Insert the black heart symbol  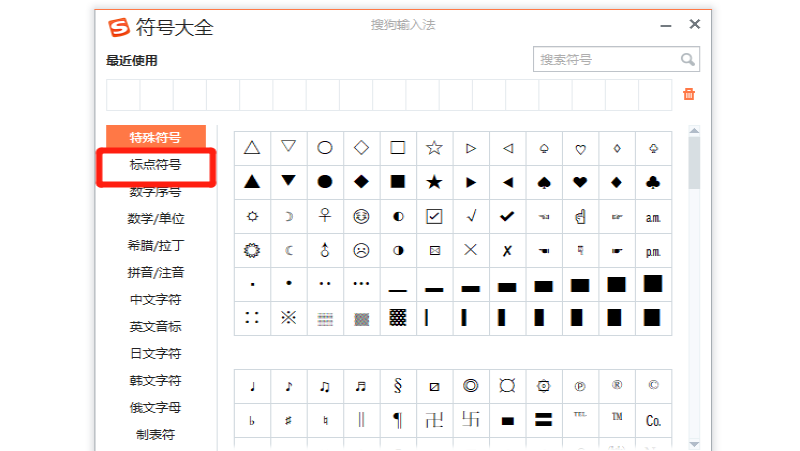coord(580,182)
